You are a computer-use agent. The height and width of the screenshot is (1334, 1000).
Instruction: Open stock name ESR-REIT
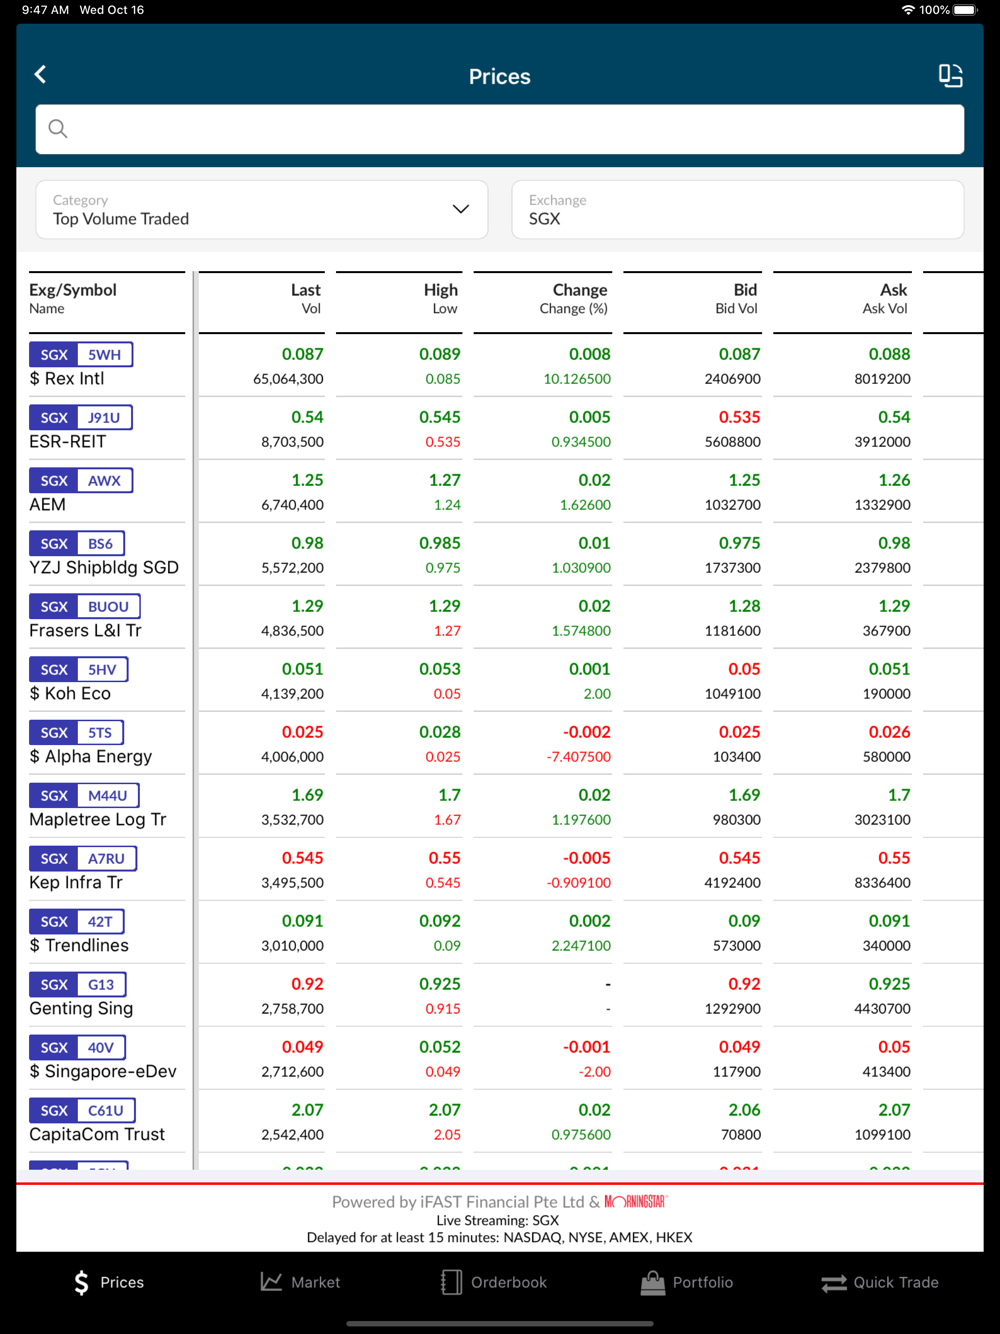click(x=68, y=442)
